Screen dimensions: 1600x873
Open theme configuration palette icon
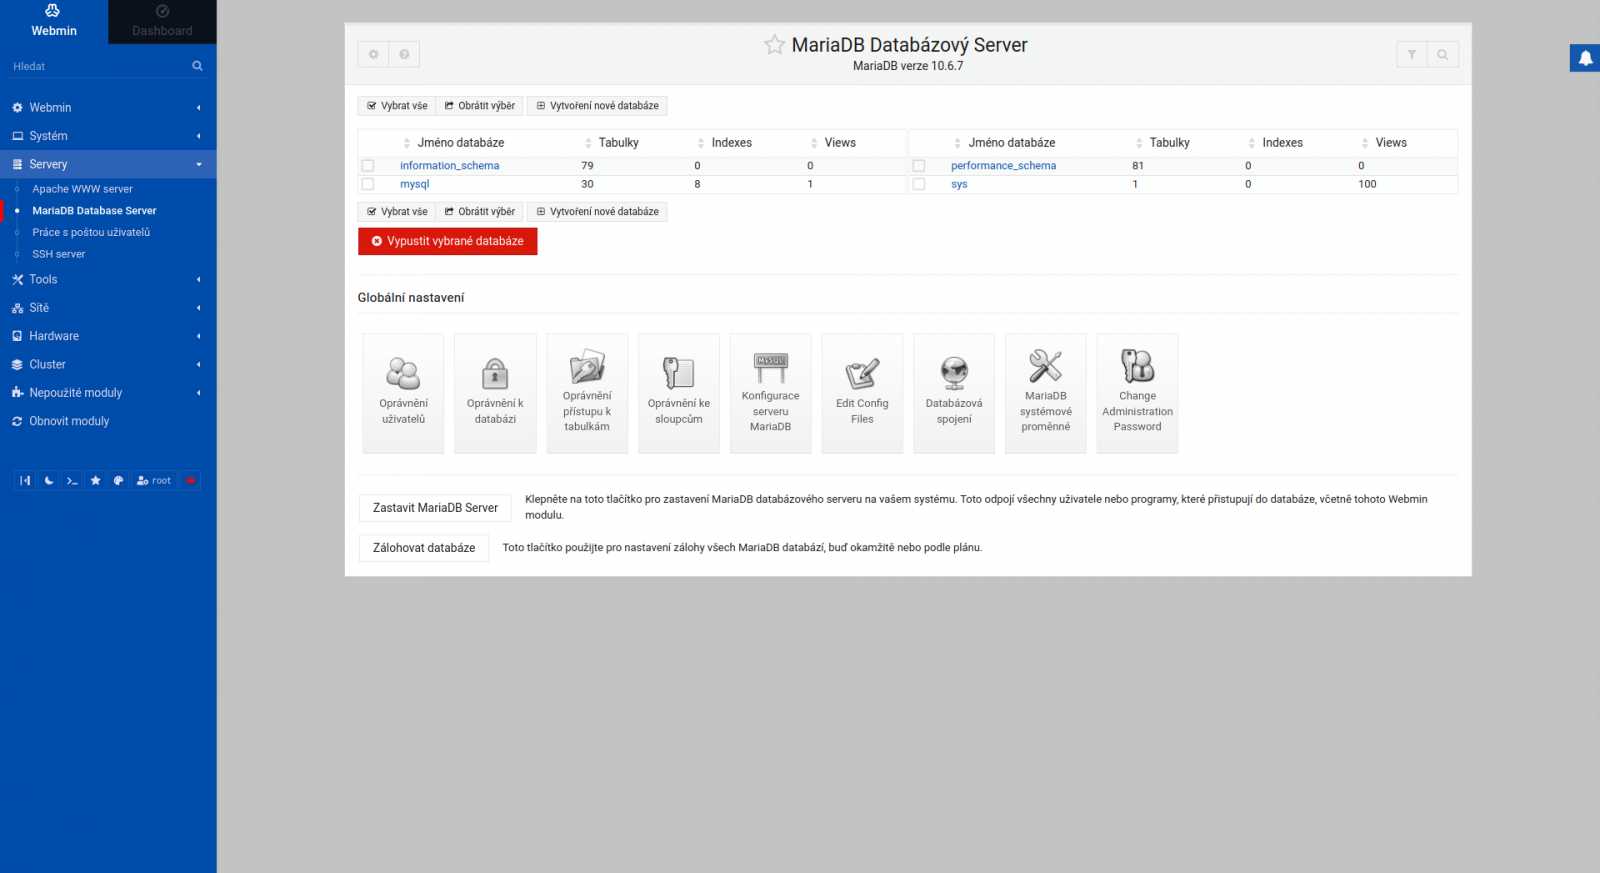119,481
